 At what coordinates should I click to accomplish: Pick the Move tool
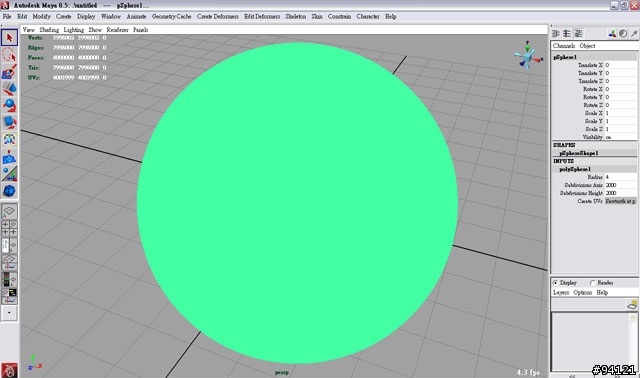pos(9,89)
